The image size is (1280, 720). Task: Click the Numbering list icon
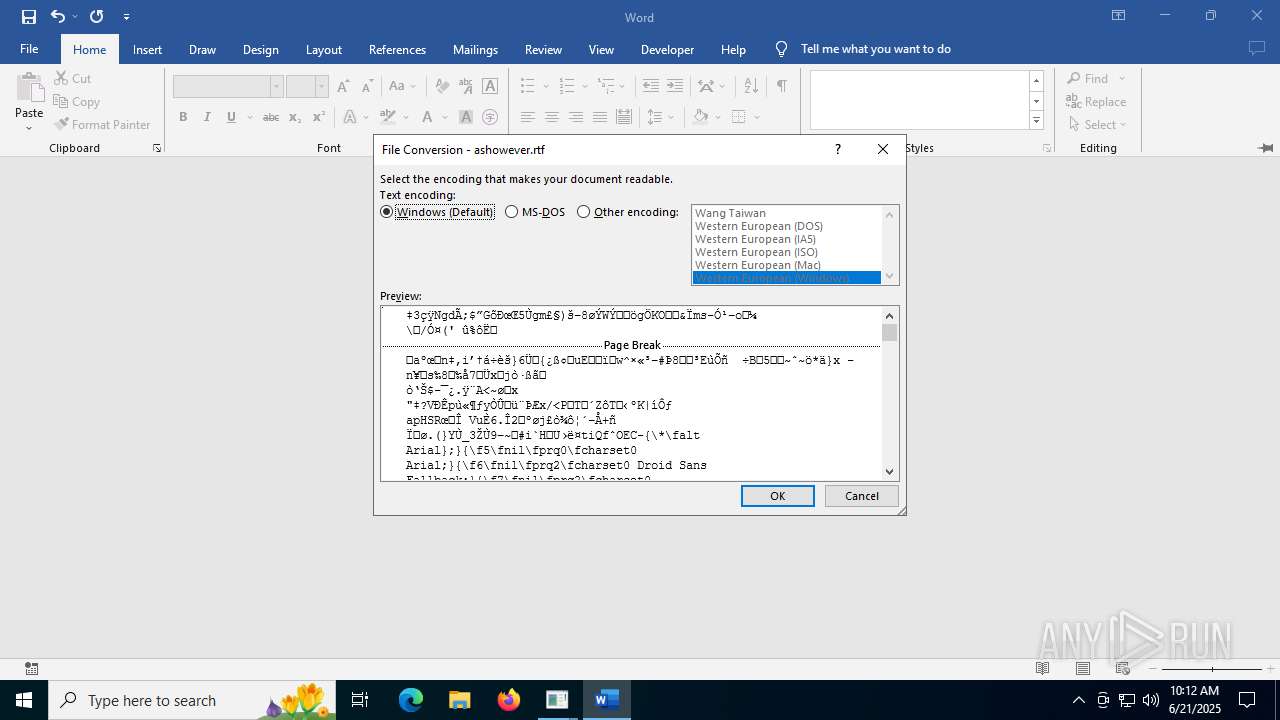pos(566,86)
